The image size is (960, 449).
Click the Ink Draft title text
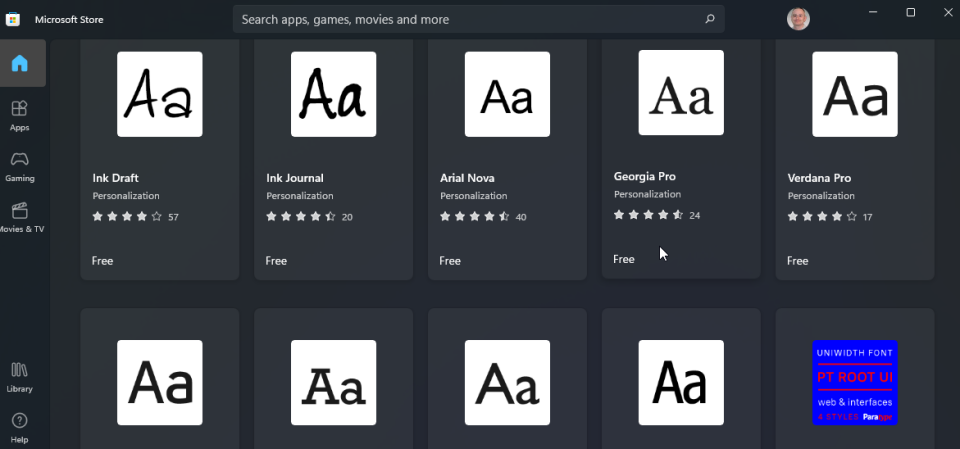[116, 178]
